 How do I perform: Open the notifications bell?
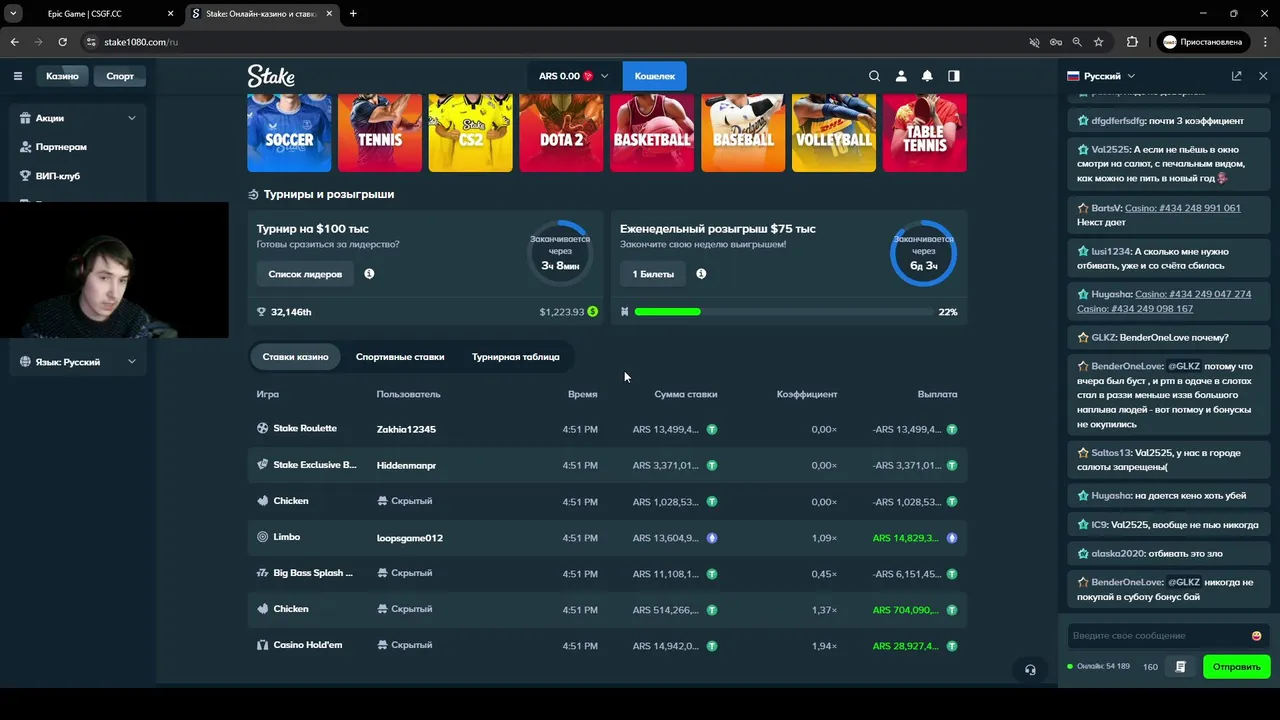(927, 76)
